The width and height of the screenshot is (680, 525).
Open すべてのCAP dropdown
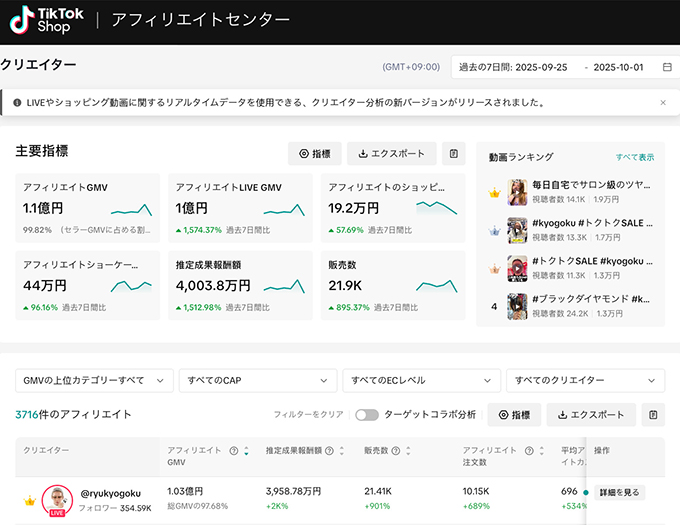258,381
